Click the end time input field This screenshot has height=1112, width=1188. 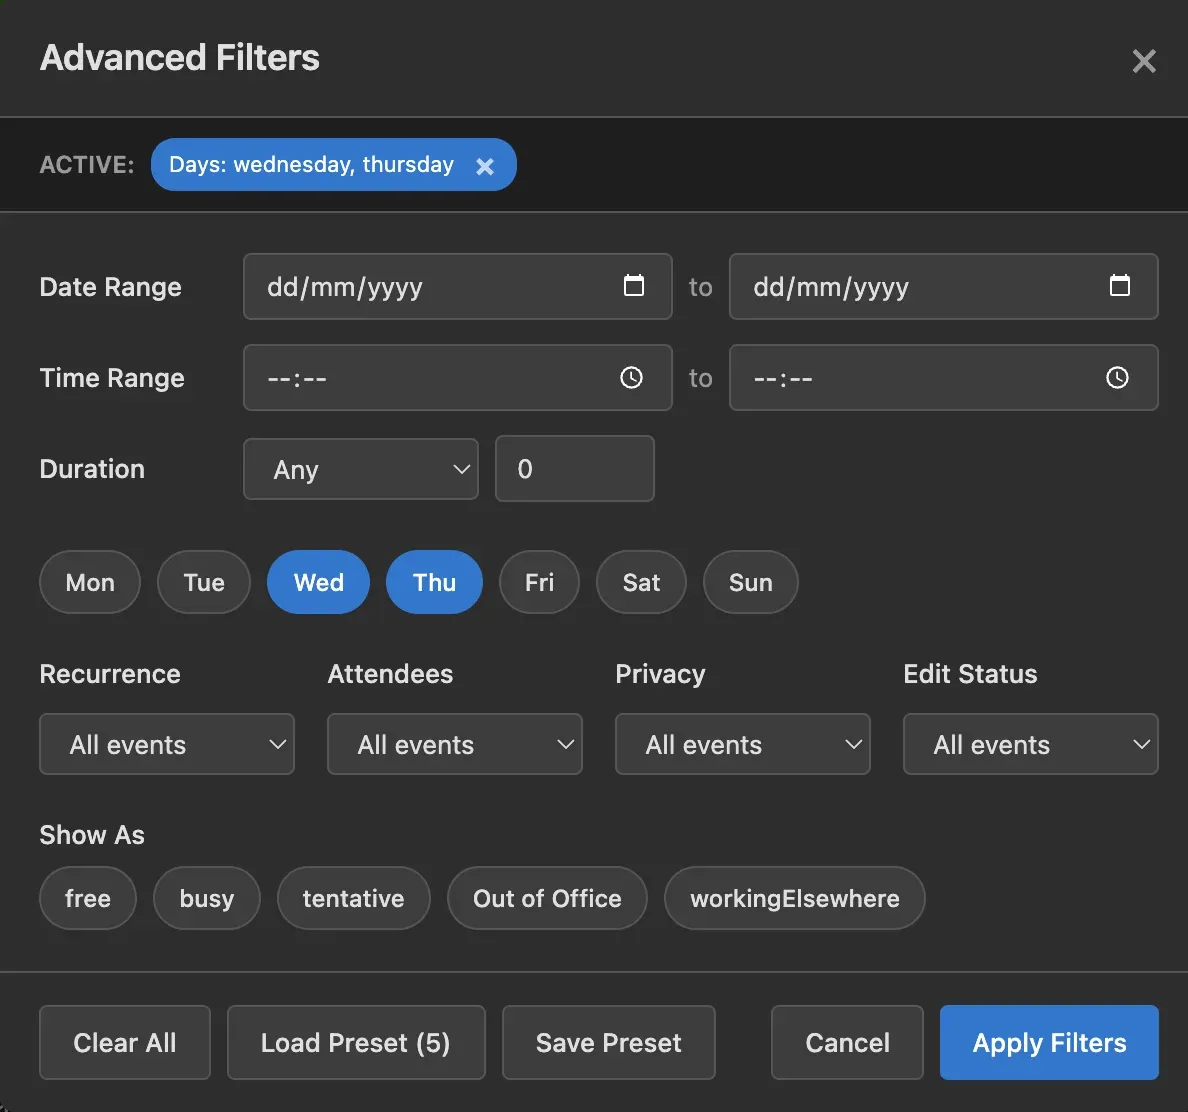click(x=943, y=378)
